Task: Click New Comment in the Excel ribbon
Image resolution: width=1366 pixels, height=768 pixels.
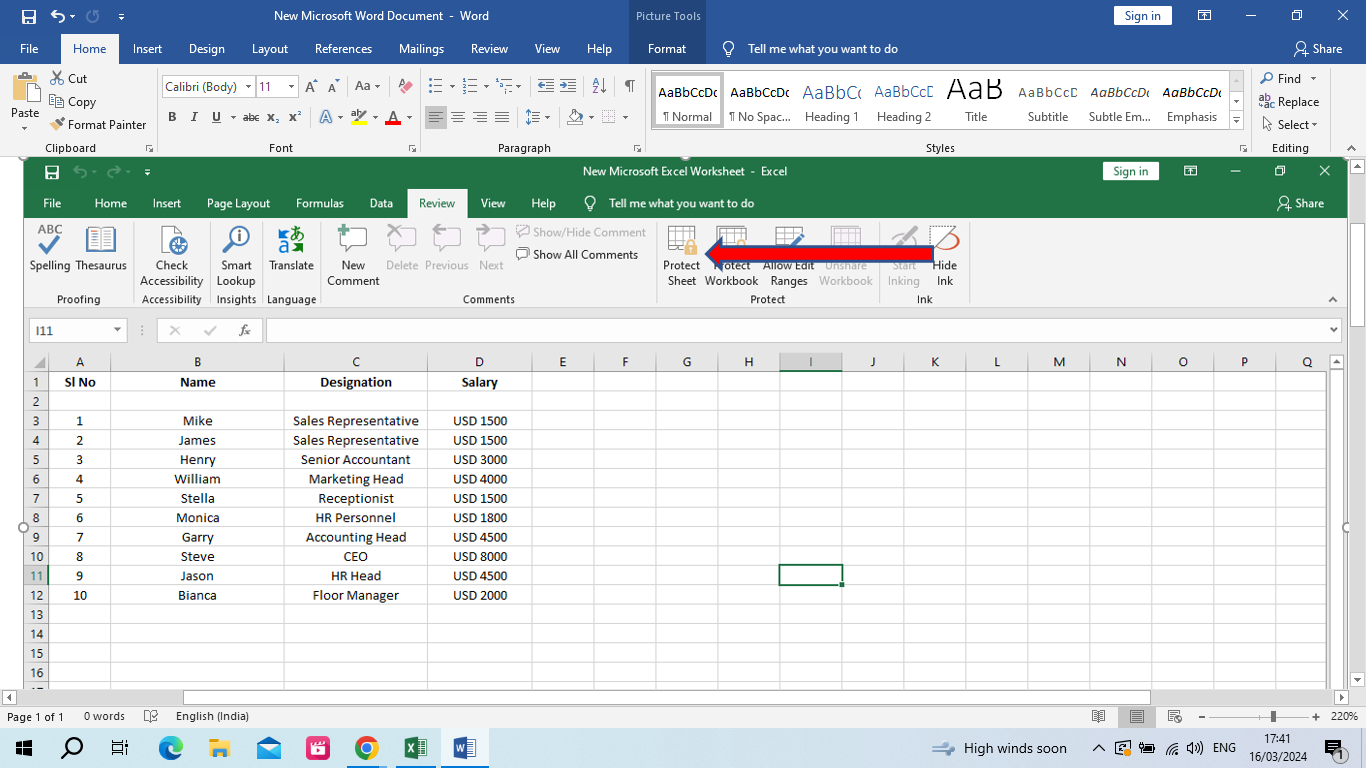Action: (x=353, y=256)
